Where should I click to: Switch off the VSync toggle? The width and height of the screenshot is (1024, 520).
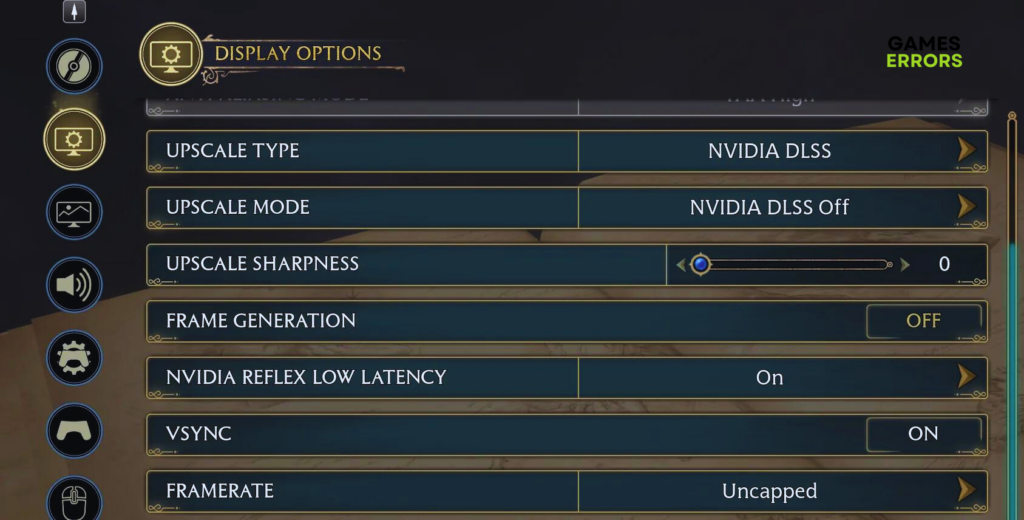923,434
